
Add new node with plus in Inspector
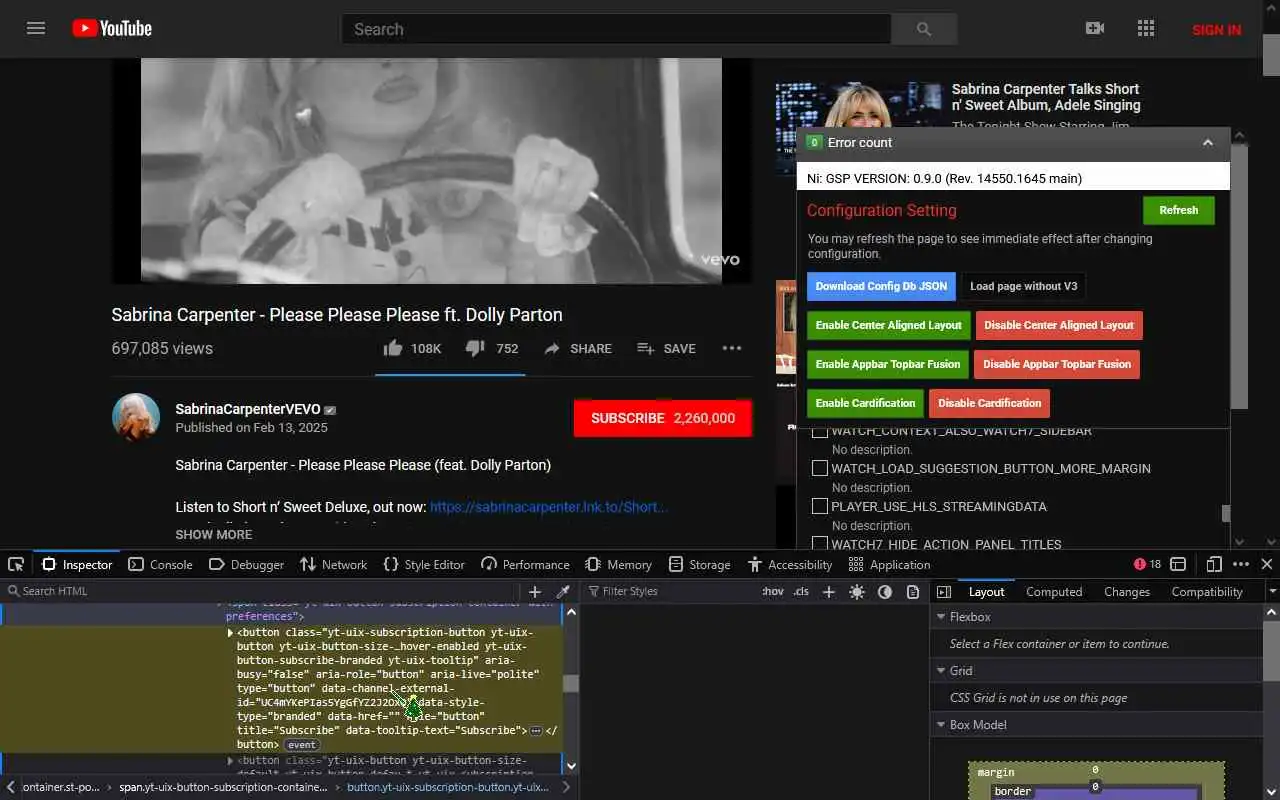(535, 591)
